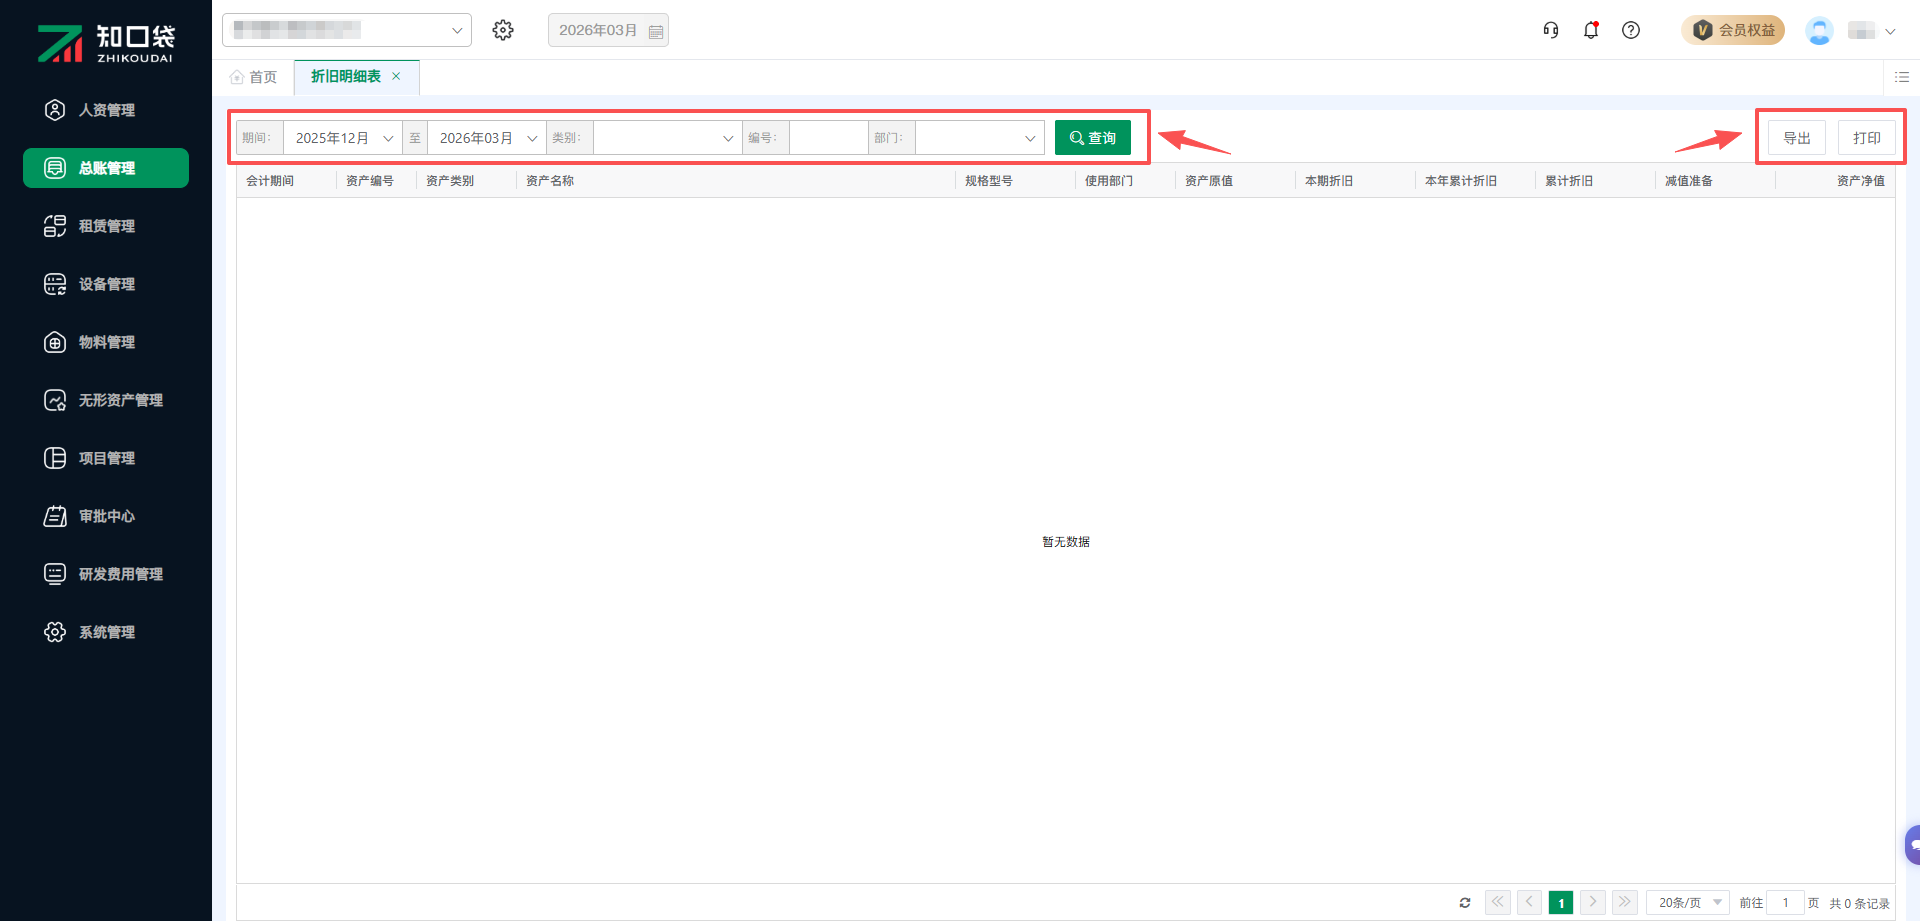Open 系统管理 in the sidebar
The height and width of the screenshot is (921, 1920).
pos(106,632)
